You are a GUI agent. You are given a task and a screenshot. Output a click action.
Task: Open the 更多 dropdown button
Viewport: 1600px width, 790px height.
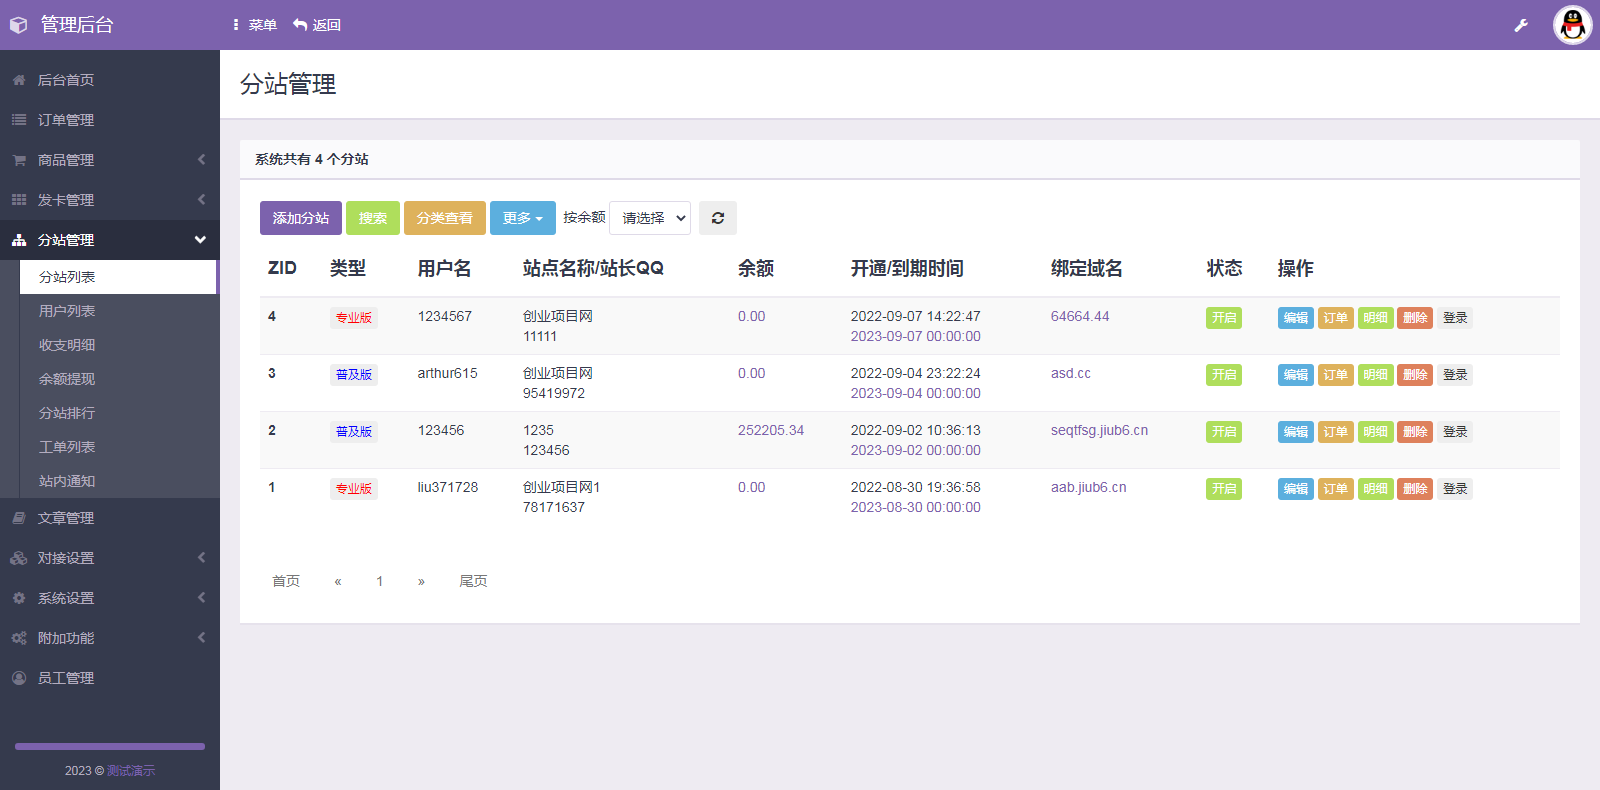click(x=522, y=218)
